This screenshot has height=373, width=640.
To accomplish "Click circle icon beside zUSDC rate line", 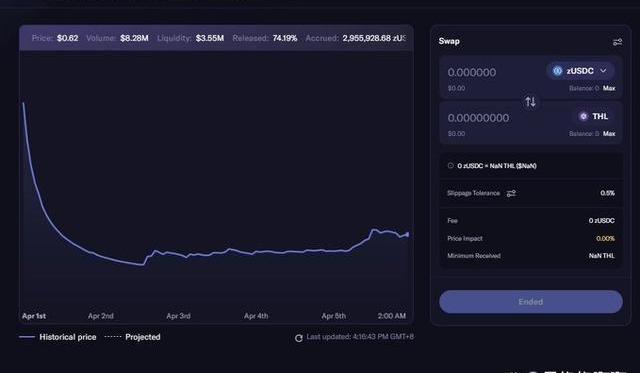I will [451, 166].
